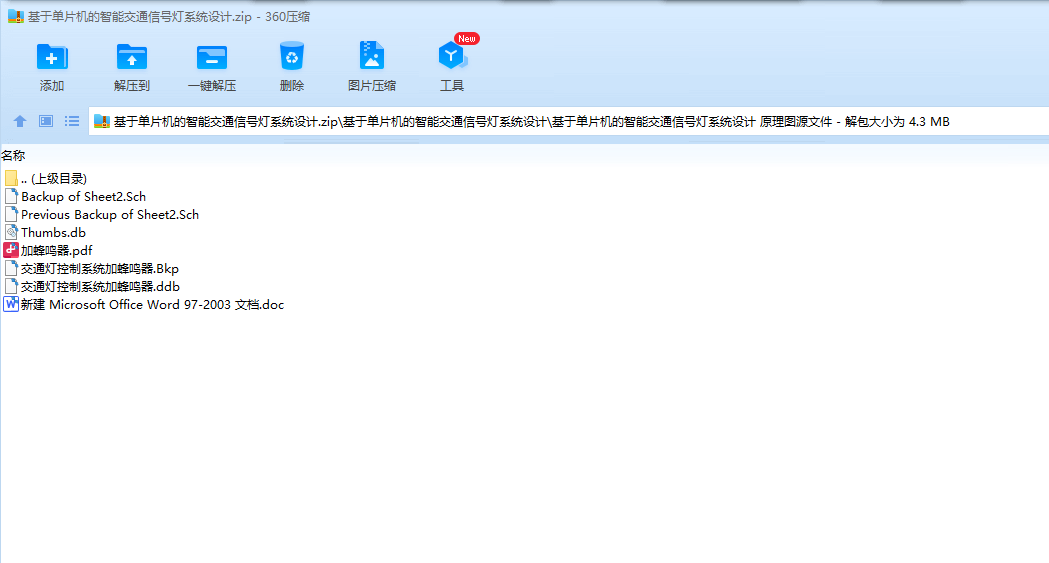Select the file name Backup of Sheet2.Sch

click(84, 197)
